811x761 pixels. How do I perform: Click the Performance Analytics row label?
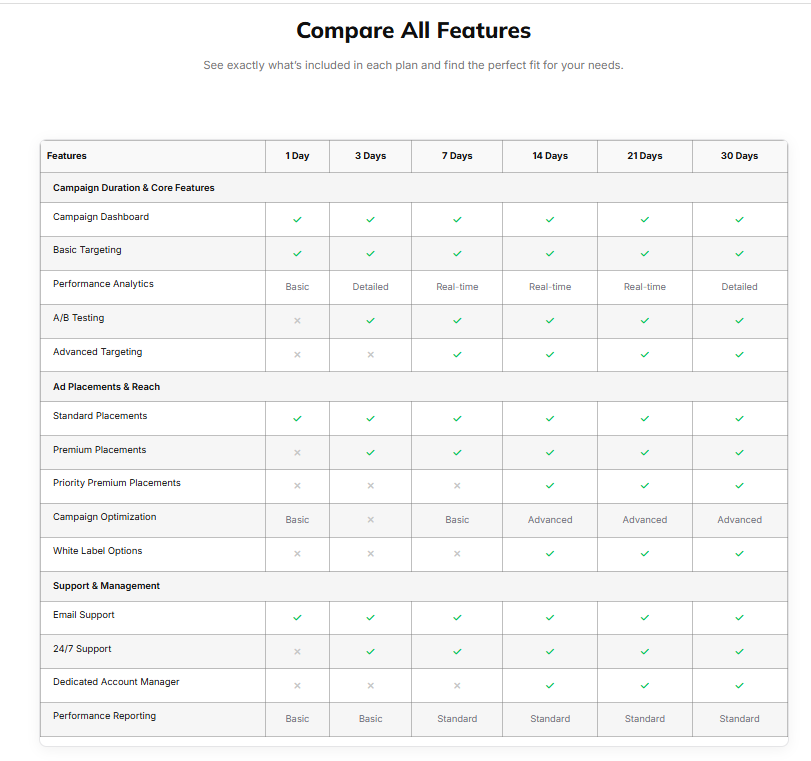point(103,284)
